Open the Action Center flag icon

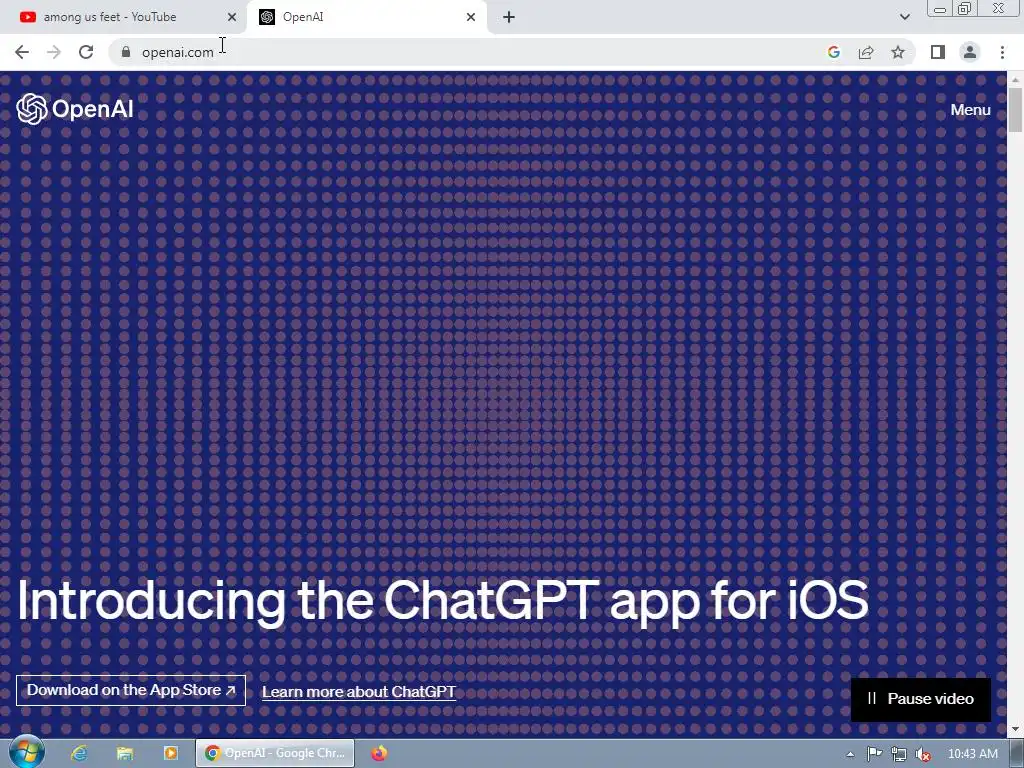pos(874,754)
